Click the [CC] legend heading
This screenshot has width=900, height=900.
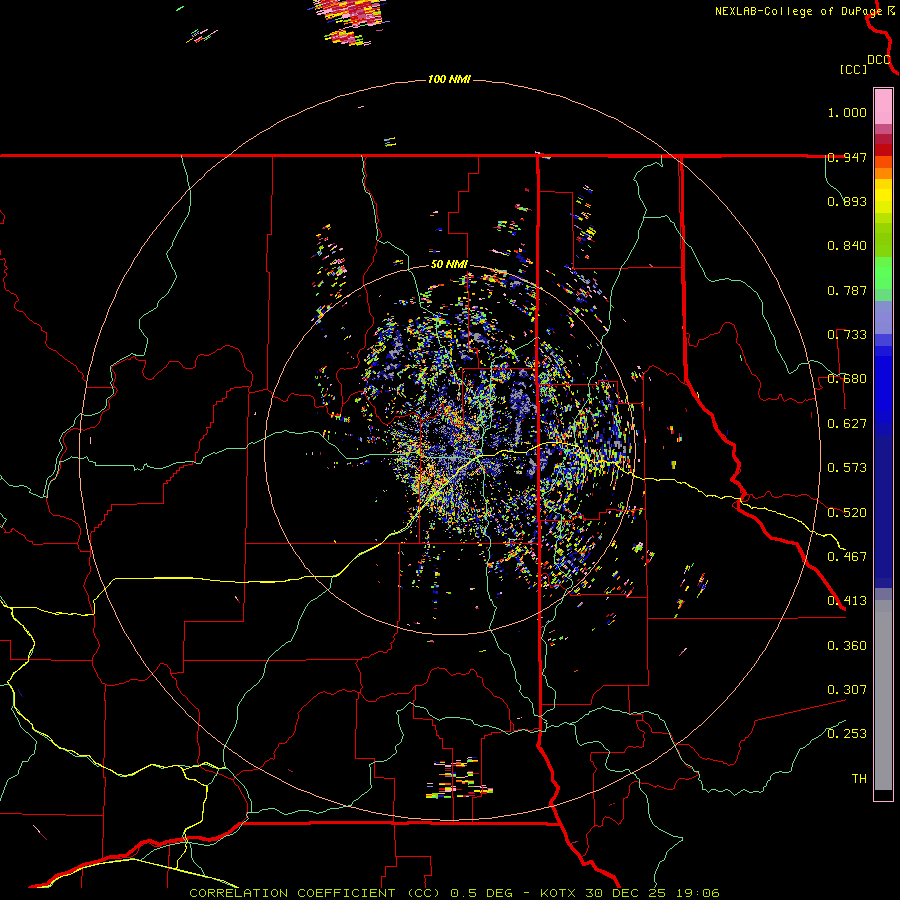pos(853,69)
